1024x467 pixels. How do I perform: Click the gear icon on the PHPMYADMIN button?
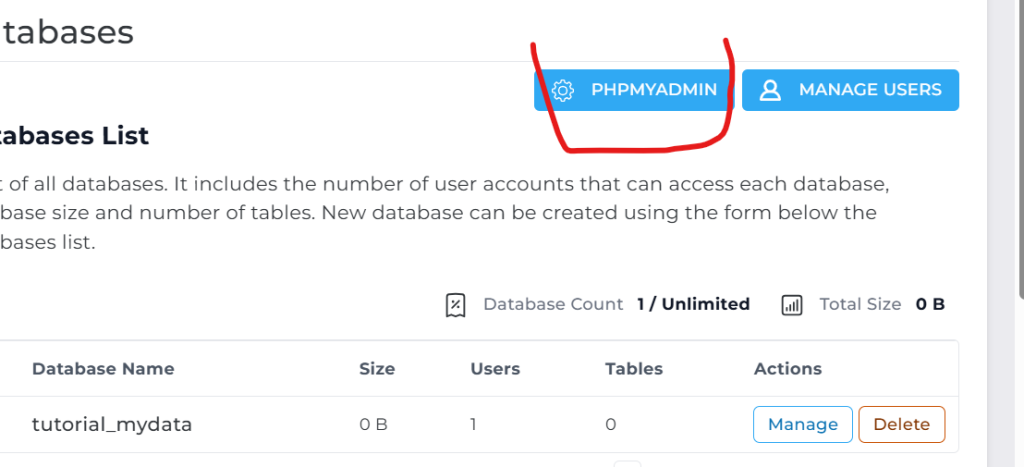pyautogui.click(x=563, y=90)
